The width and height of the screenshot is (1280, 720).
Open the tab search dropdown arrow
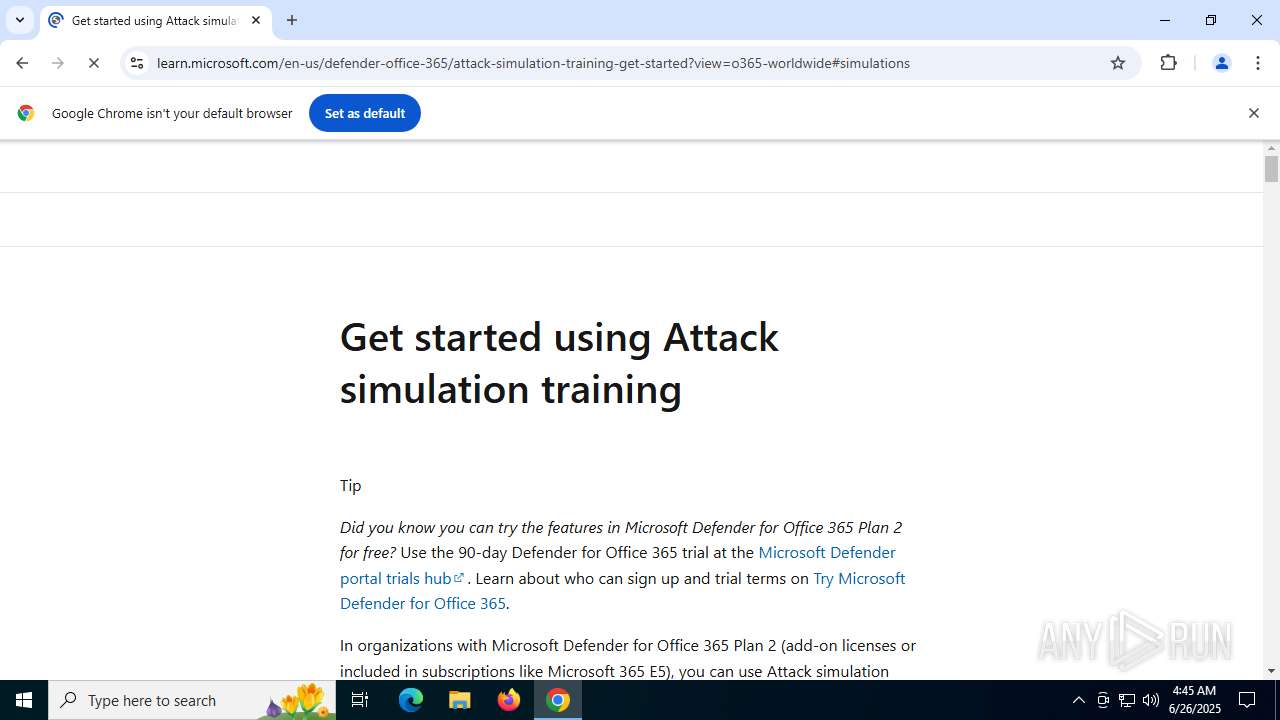(19, 20)
